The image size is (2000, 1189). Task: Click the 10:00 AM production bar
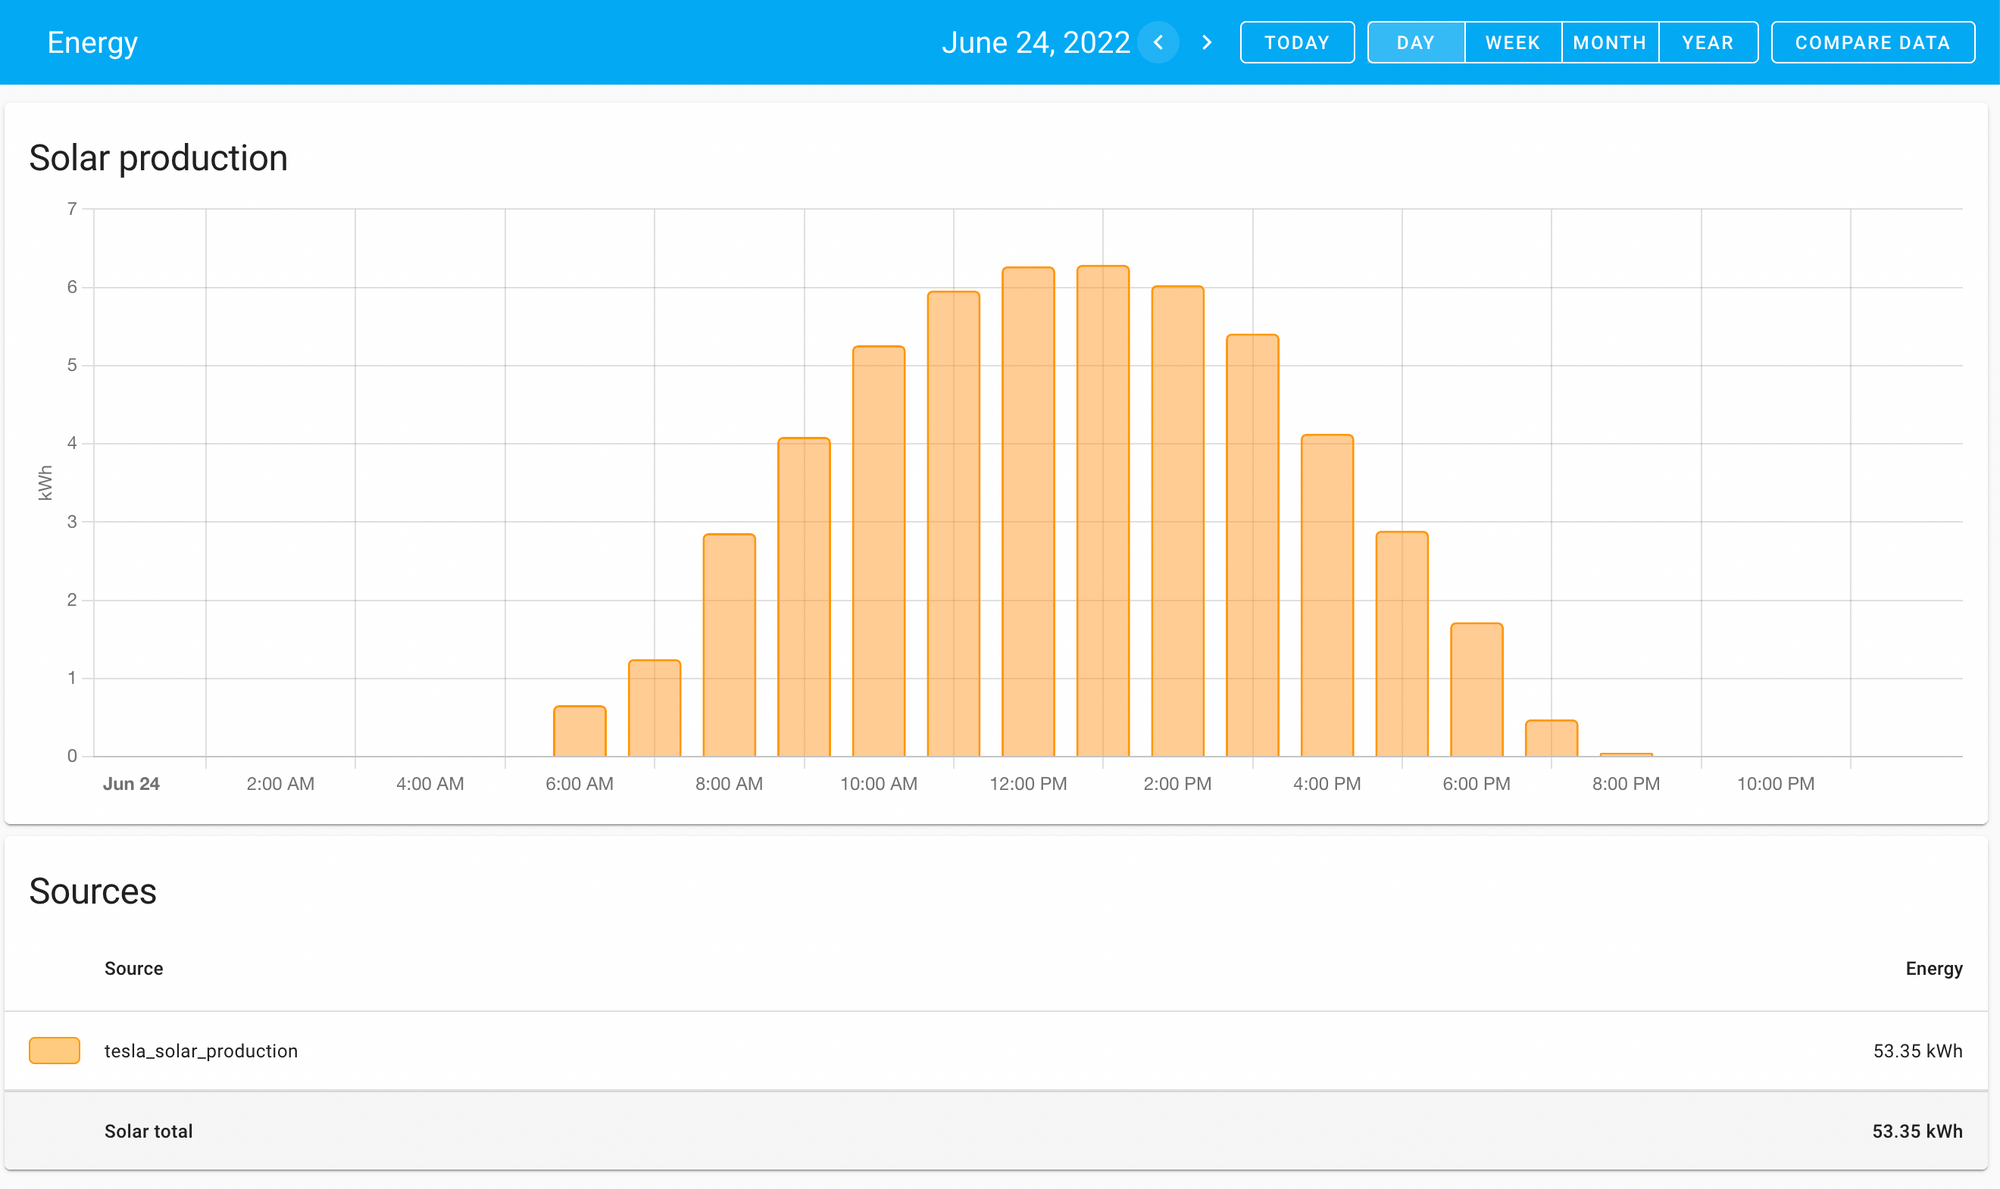pyautogui.click(x=878, y=550)
